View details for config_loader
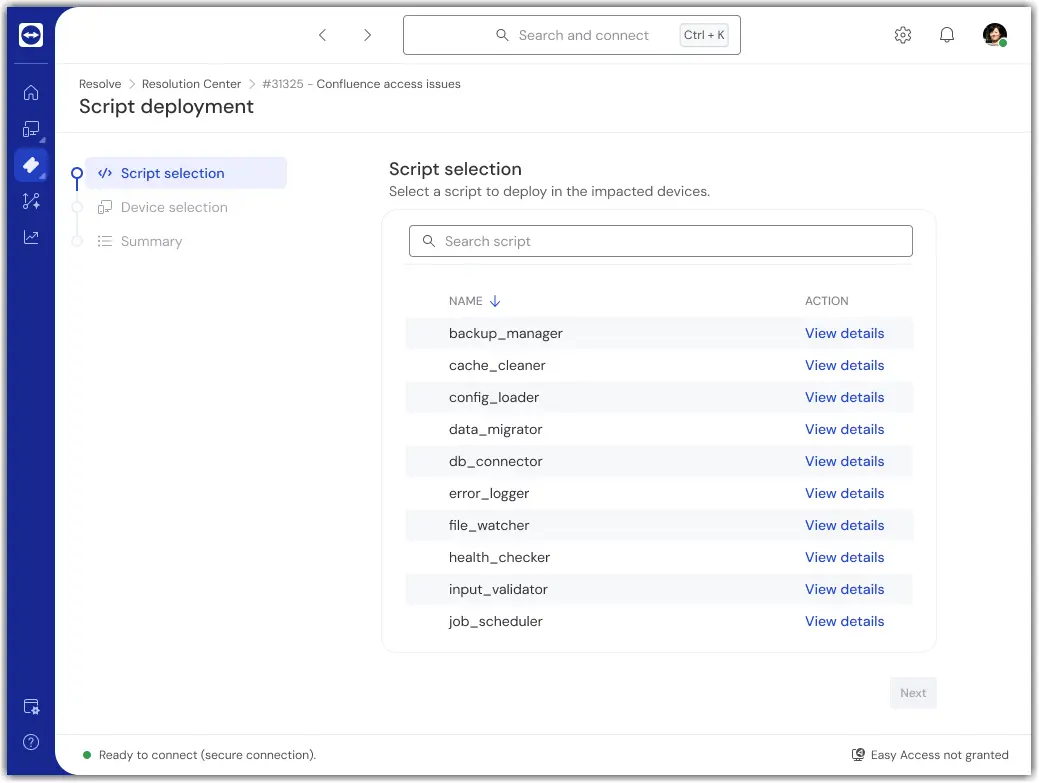Screen dimensions: 1039x783 (x=844, y=397)
